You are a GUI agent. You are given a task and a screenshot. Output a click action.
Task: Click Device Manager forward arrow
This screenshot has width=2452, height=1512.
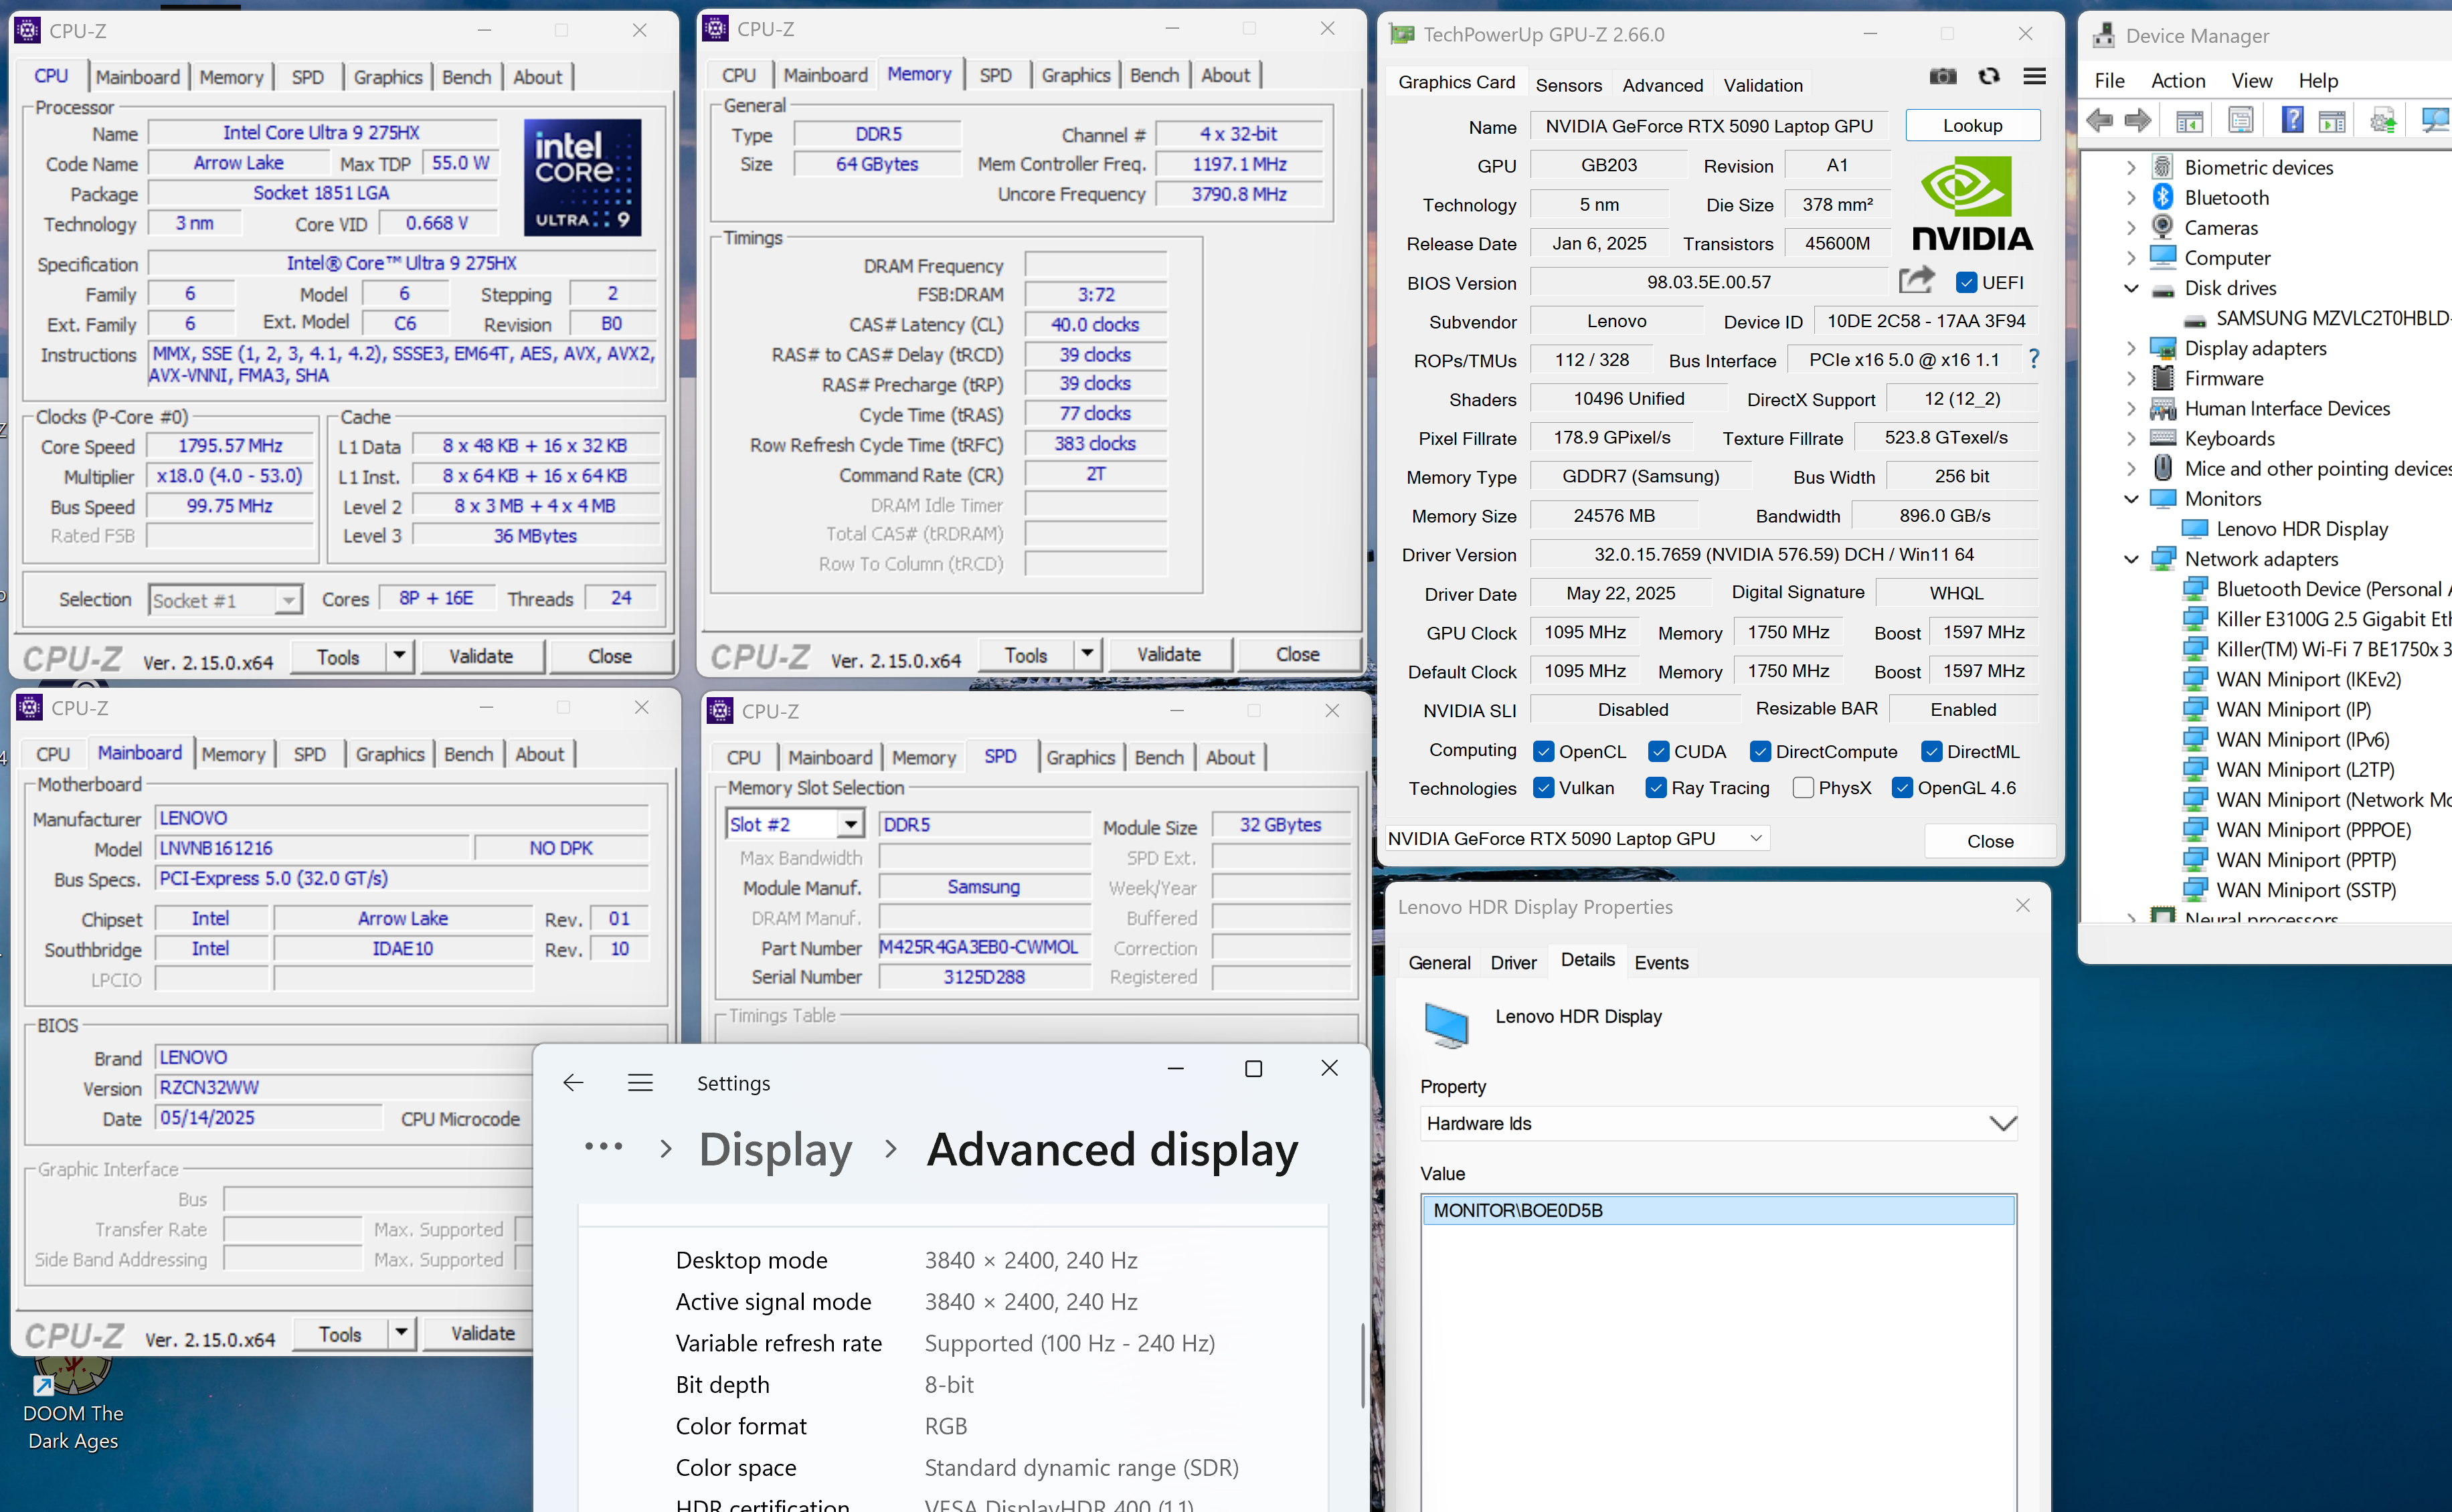click(x=2138, y=121)
